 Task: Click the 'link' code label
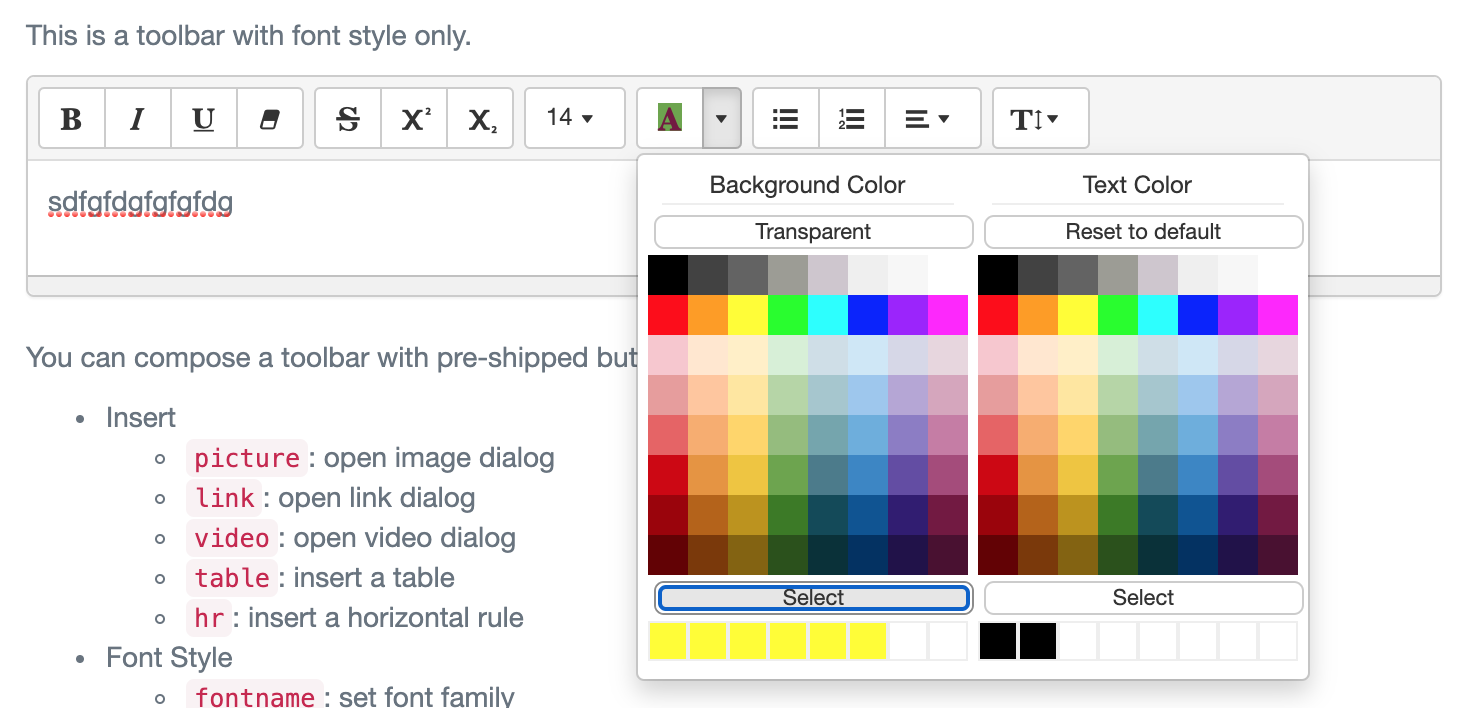[224, 498]
